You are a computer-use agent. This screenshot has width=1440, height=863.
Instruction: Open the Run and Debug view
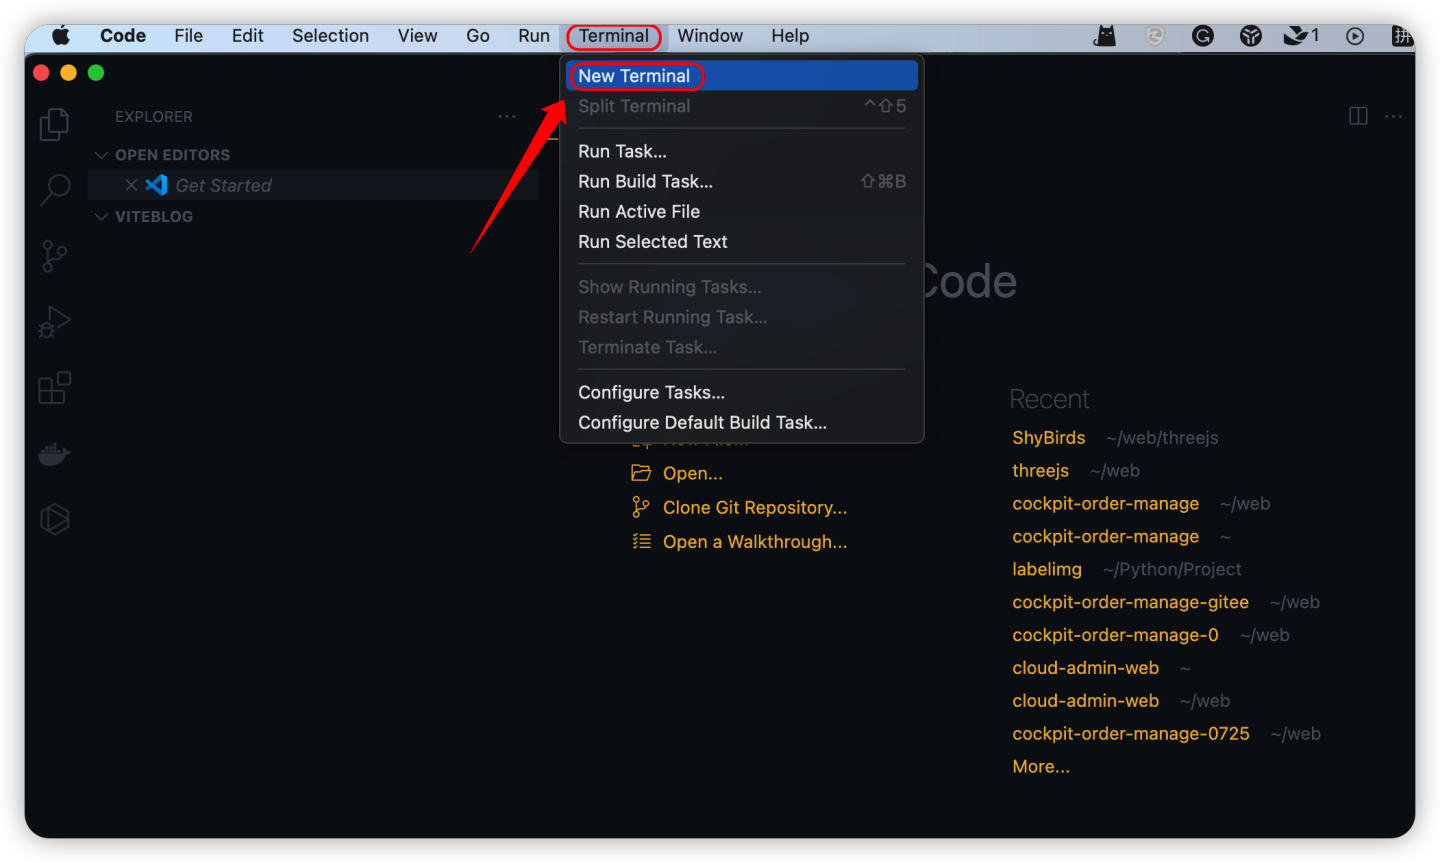tap(54, 322)
